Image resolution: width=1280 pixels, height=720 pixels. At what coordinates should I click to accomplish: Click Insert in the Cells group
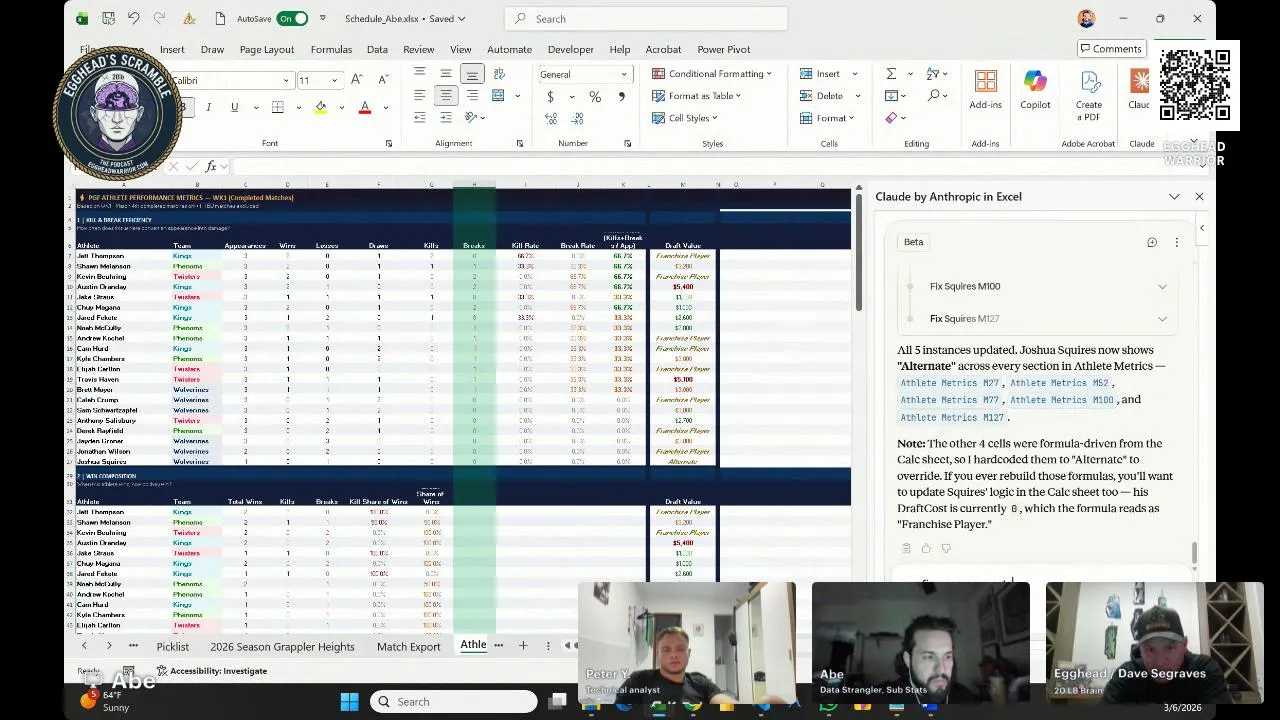click(x=820, y=74)
